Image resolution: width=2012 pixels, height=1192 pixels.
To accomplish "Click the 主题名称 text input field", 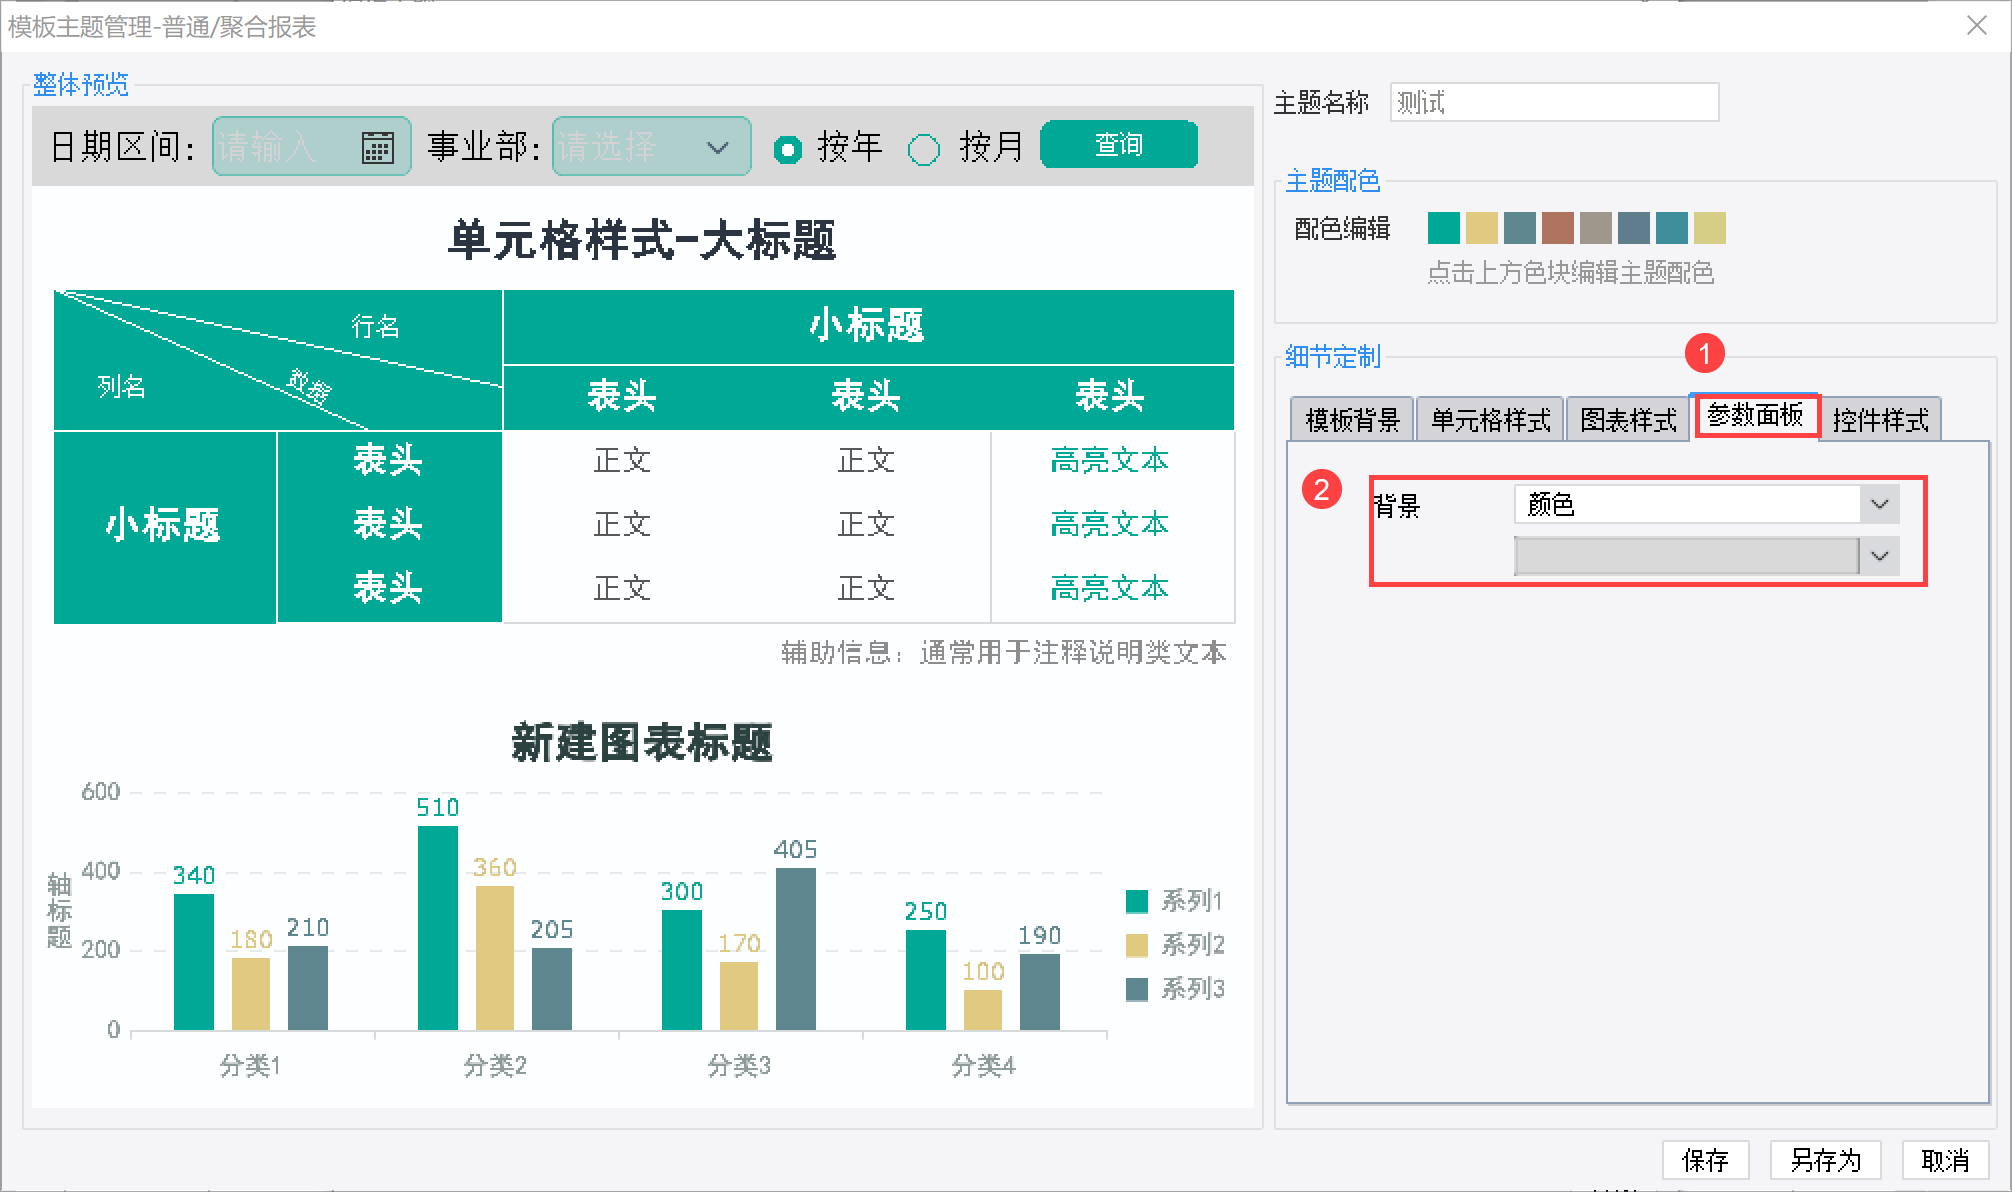I will coord(1554,103).
